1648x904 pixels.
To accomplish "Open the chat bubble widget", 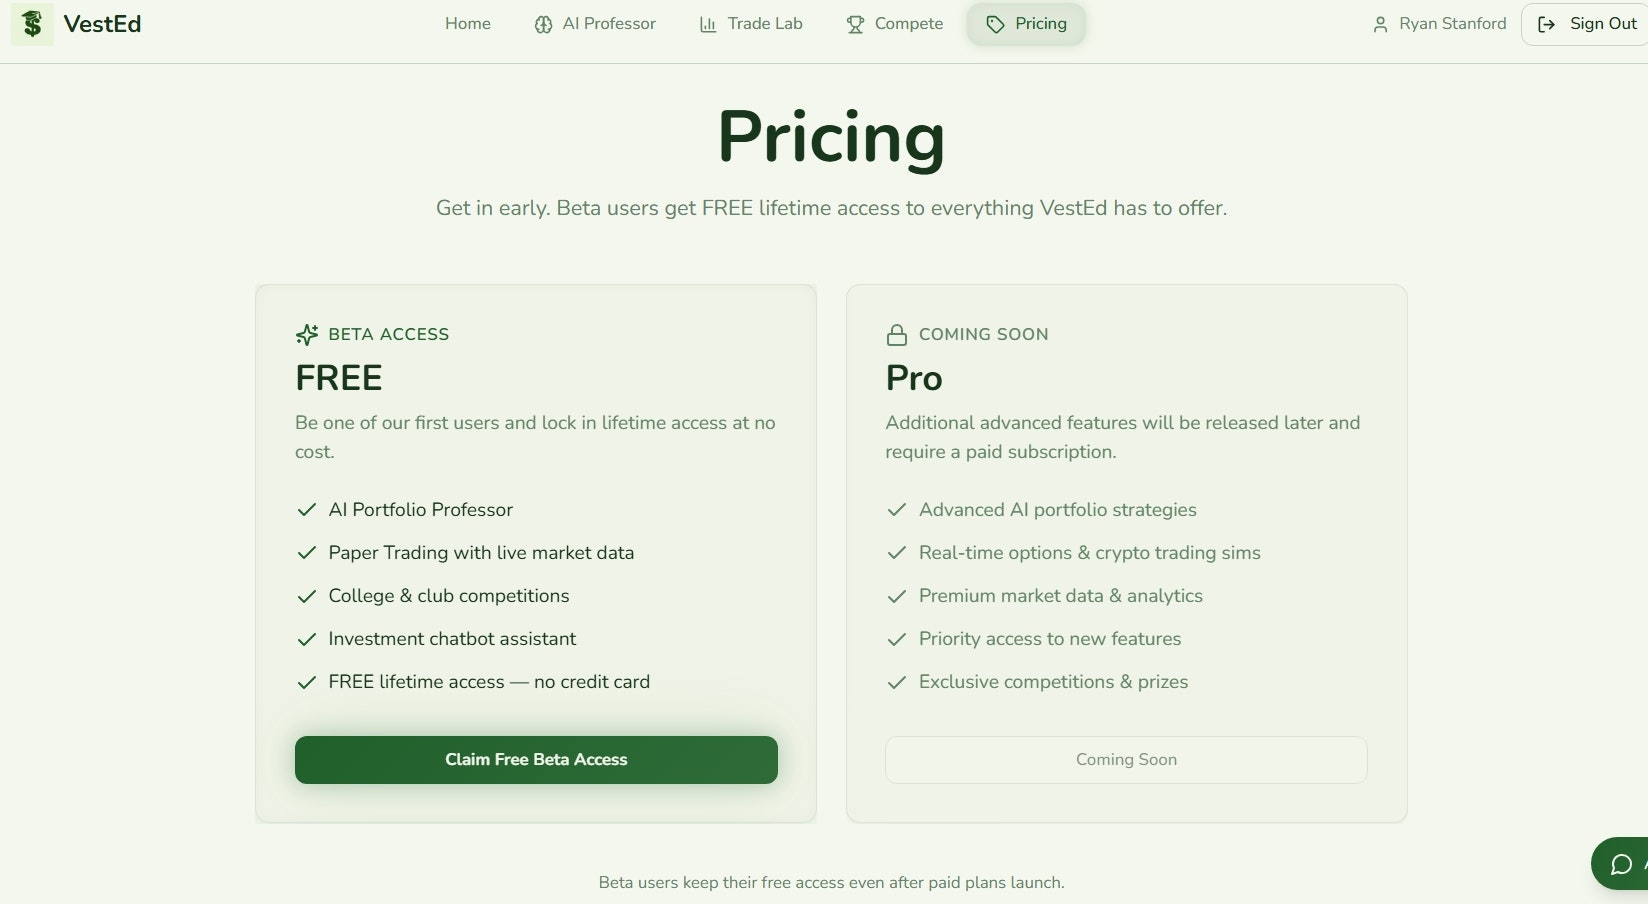I will [x=1621, y=864].
